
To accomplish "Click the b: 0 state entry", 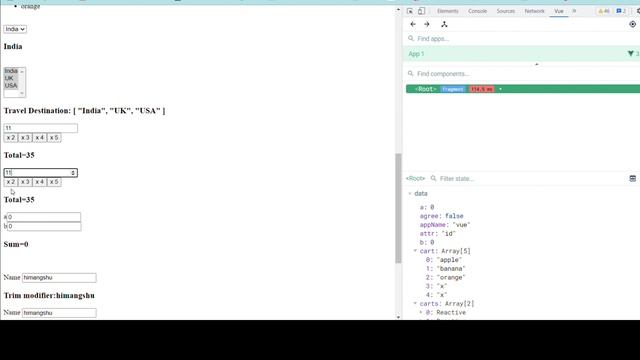I will [x=427, y=242].
